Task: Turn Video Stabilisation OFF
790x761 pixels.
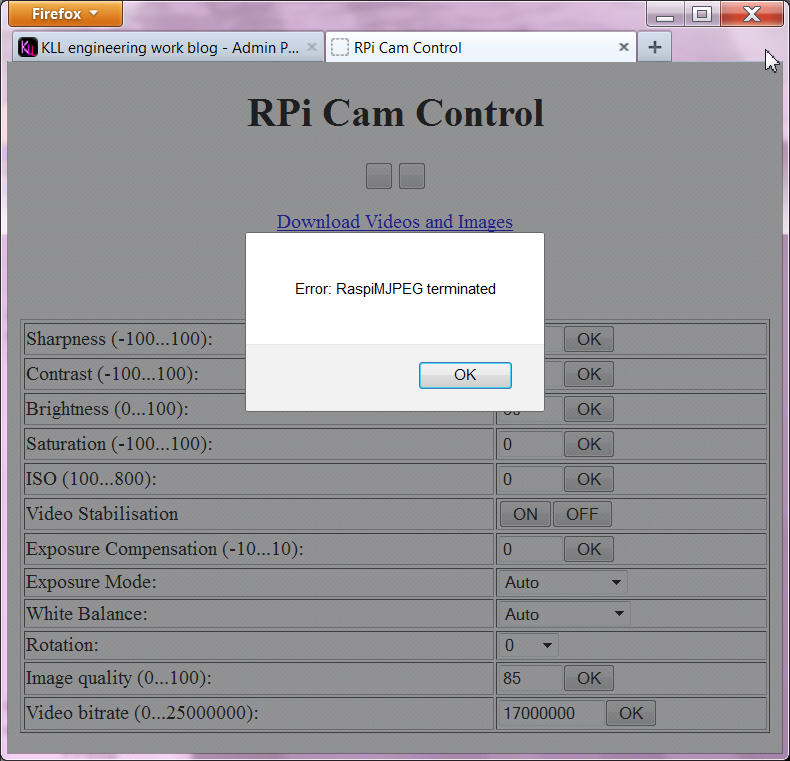Action: pos(582,514)
